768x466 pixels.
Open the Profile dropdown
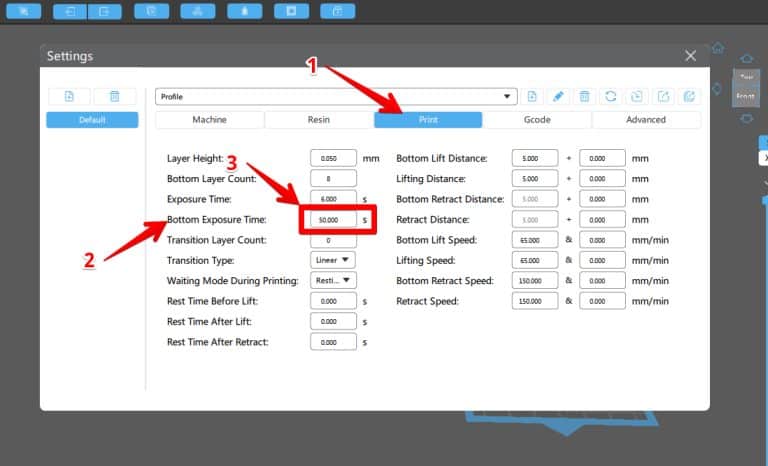[336, 96]
